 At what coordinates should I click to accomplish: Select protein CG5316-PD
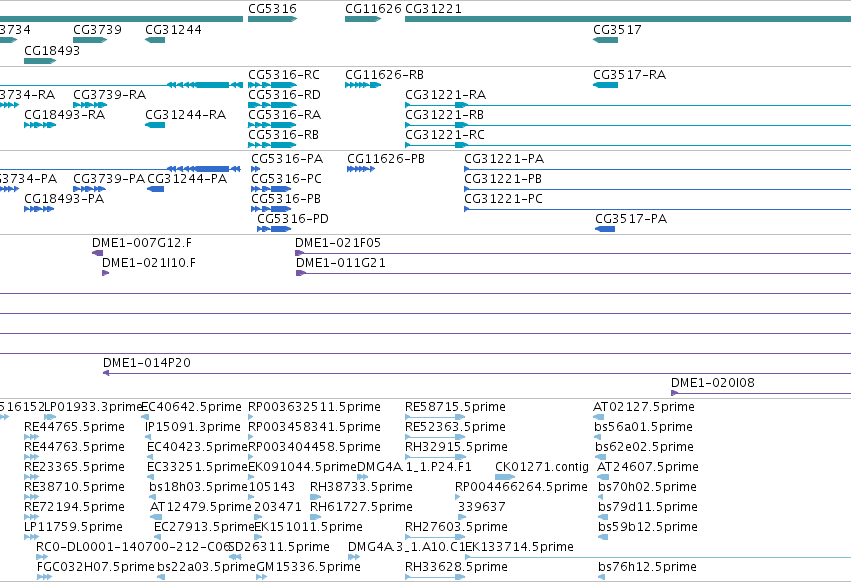(x=293, y=219)
